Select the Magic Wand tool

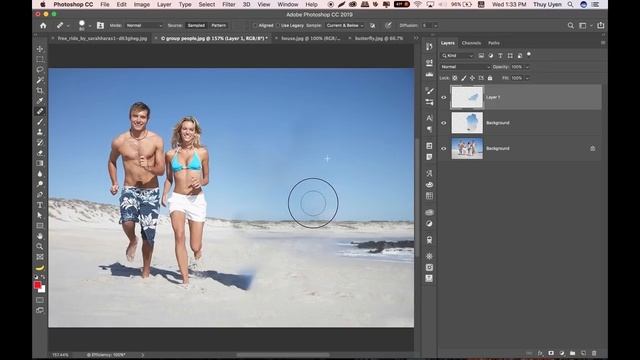pyautogui.click(x=40, y=80)
